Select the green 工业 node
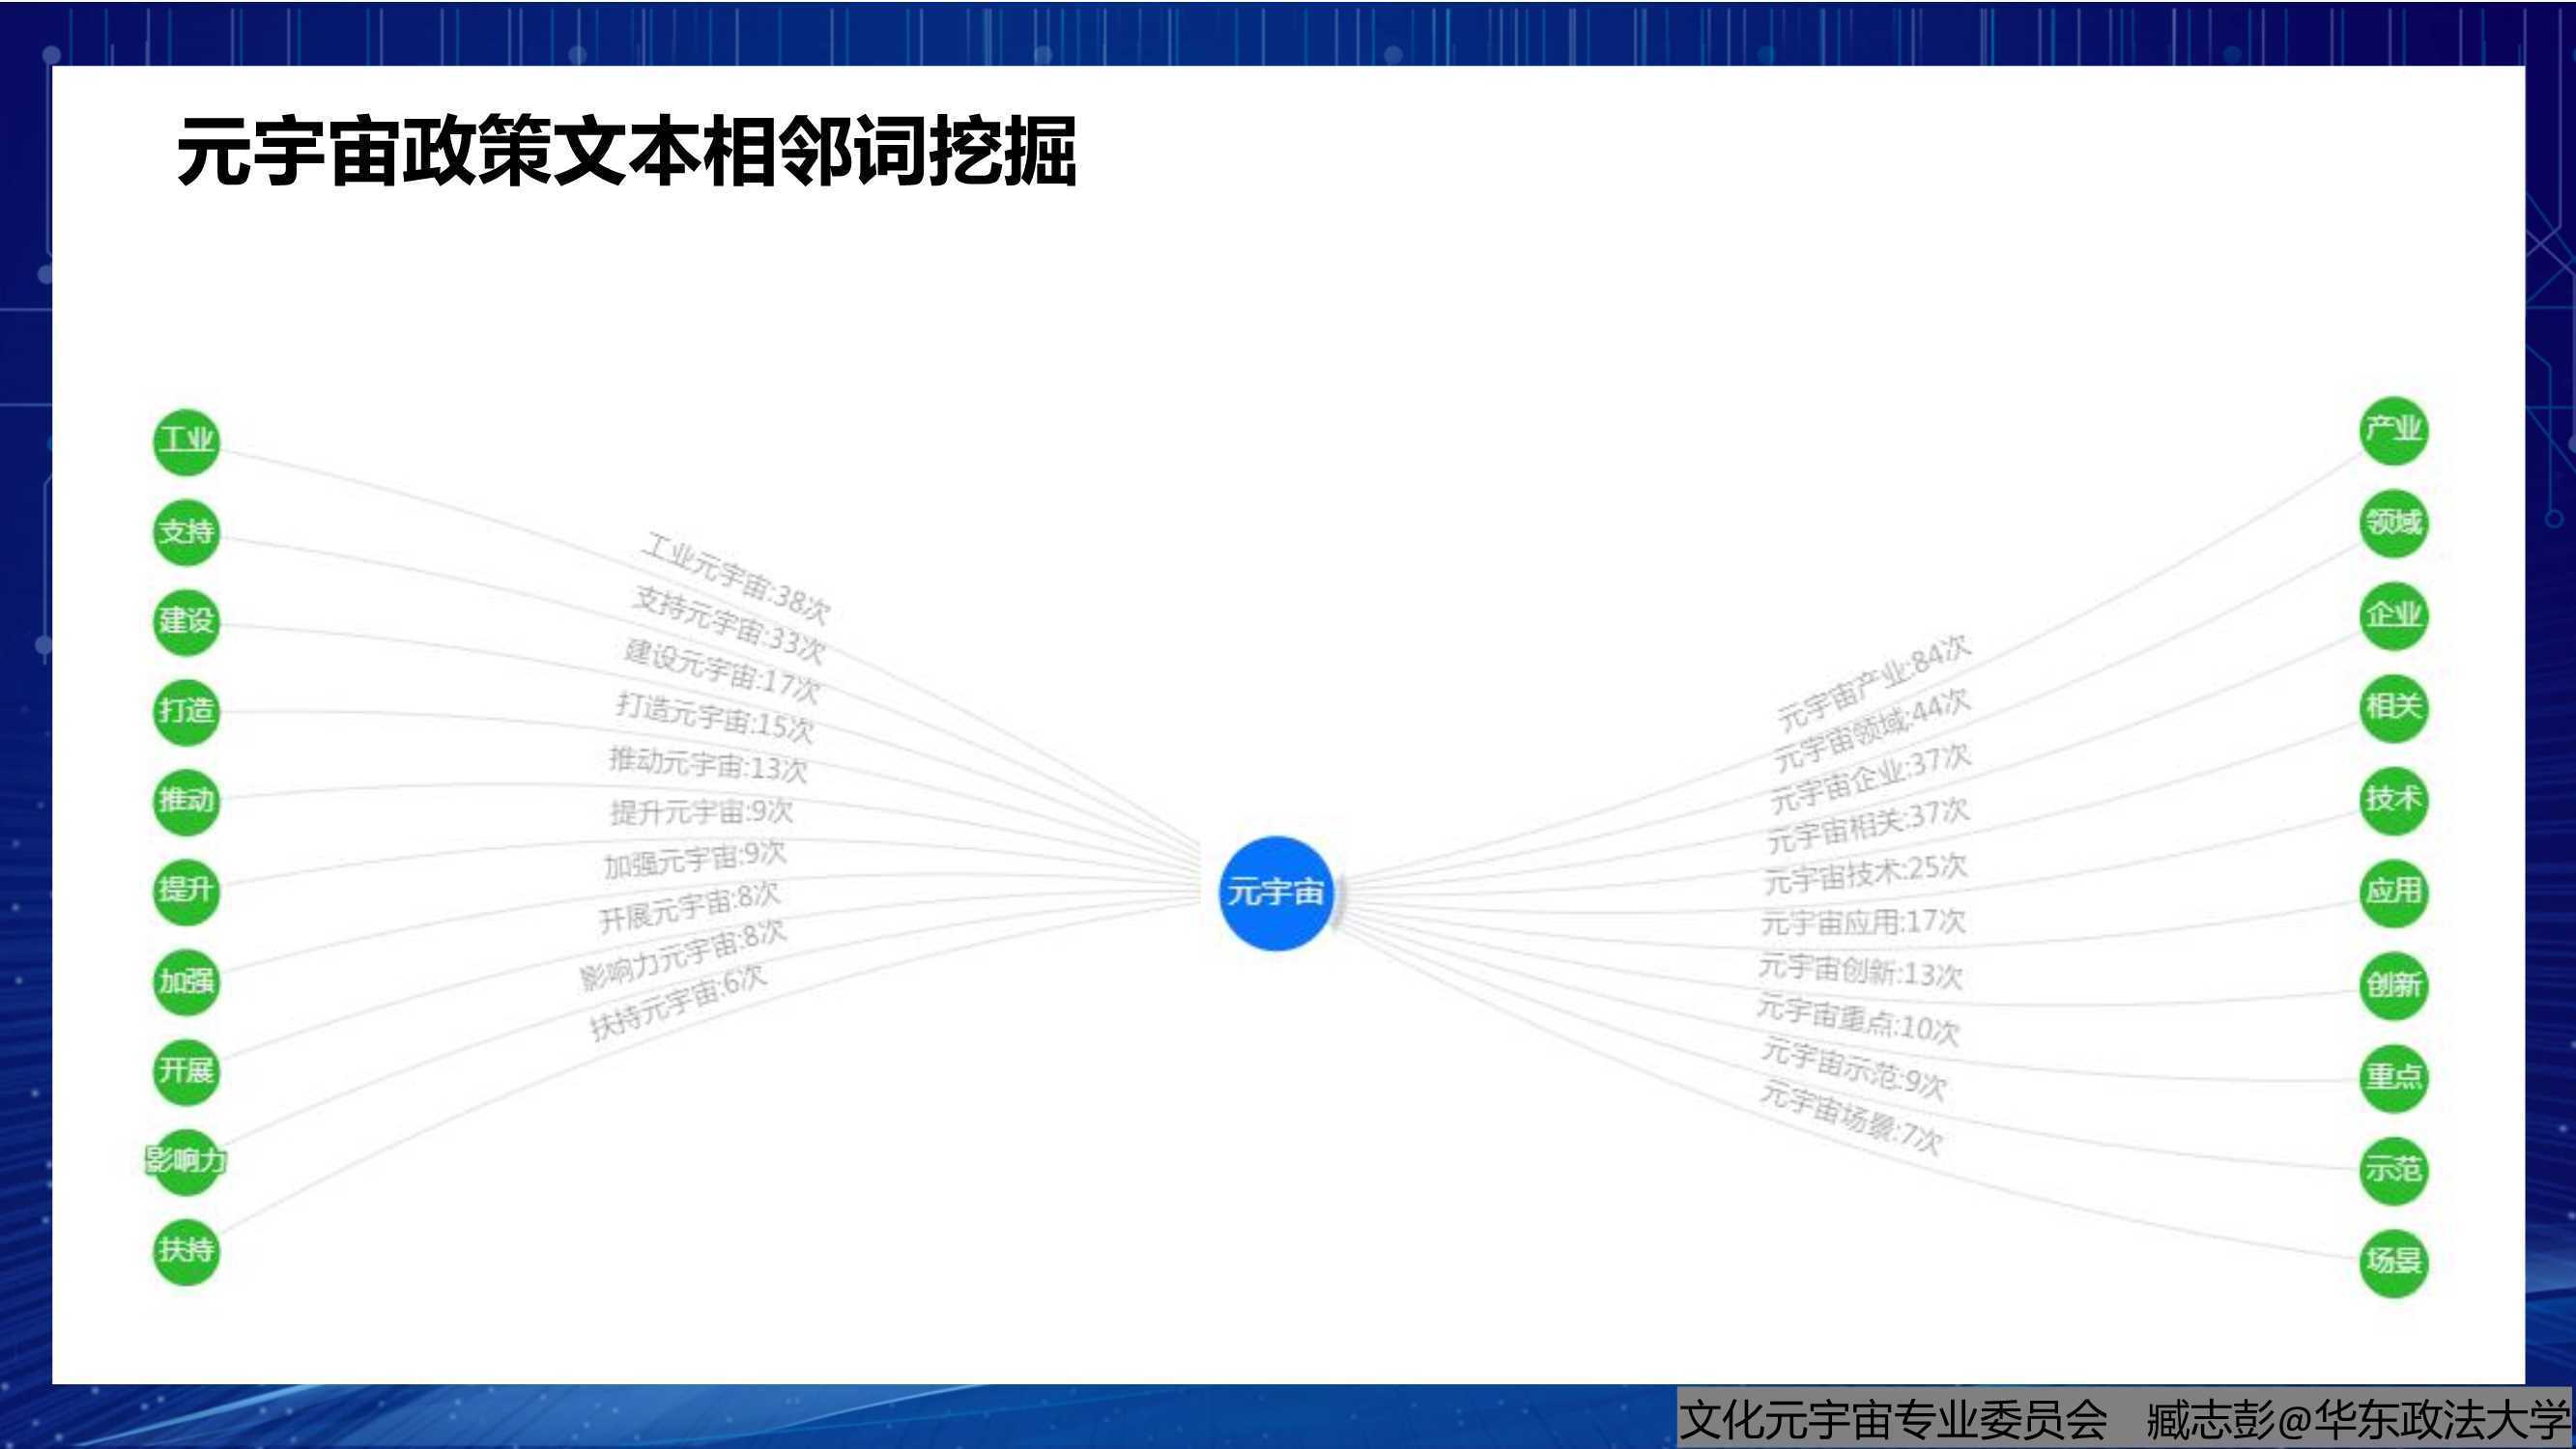The width and height of the screenshot is (2576, 1449). click(186, 441)
